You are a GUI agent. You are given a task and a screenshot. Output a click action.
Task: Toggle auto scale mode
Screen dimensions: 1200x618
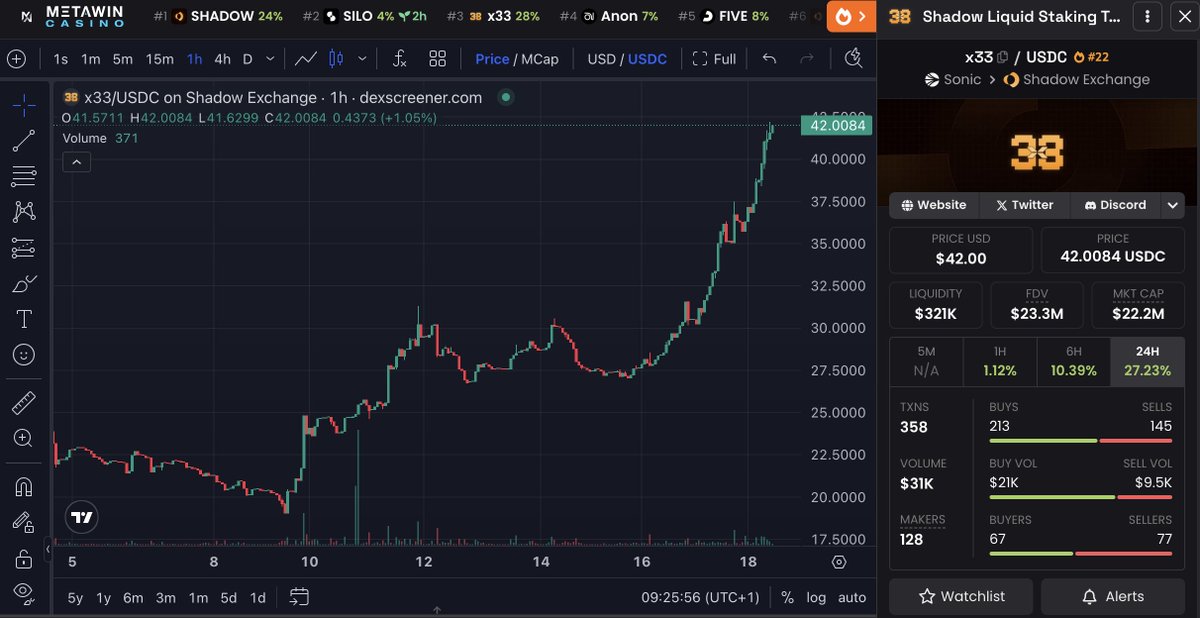tap(852, 597)
